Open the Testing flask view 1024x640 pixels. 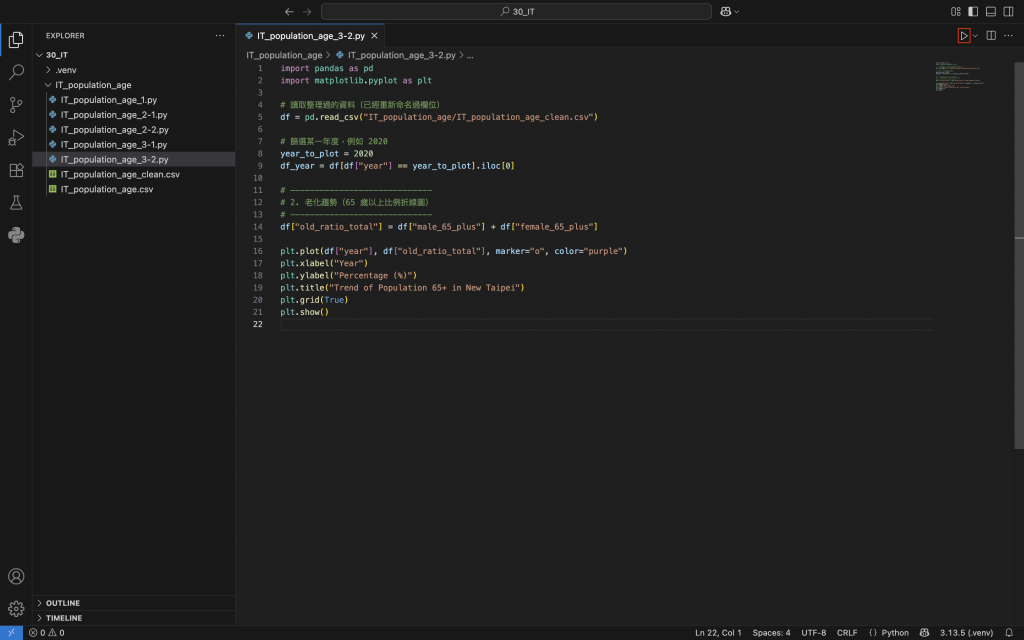point(16,203)
